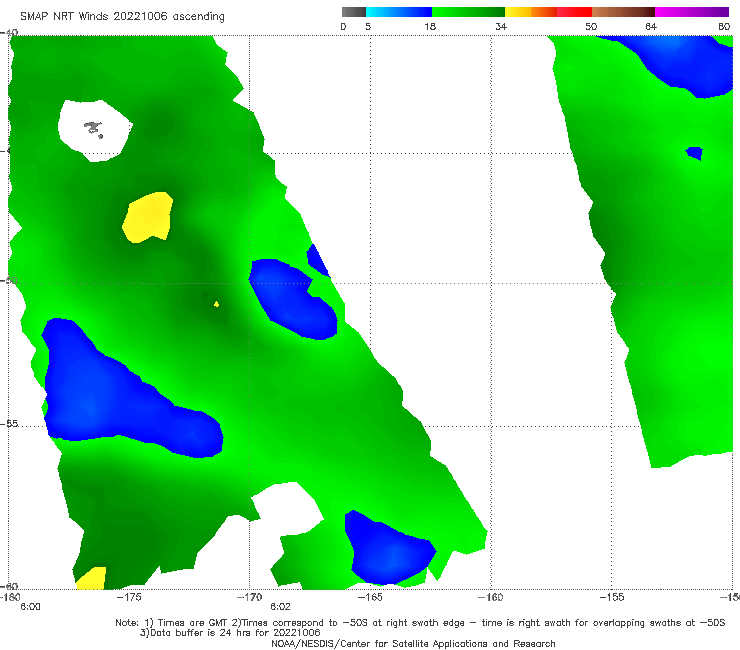Click the note line 'Data buffer is 24 hrs for 20221006'
This screenshot has height=650, width=740.
point(230,633)
